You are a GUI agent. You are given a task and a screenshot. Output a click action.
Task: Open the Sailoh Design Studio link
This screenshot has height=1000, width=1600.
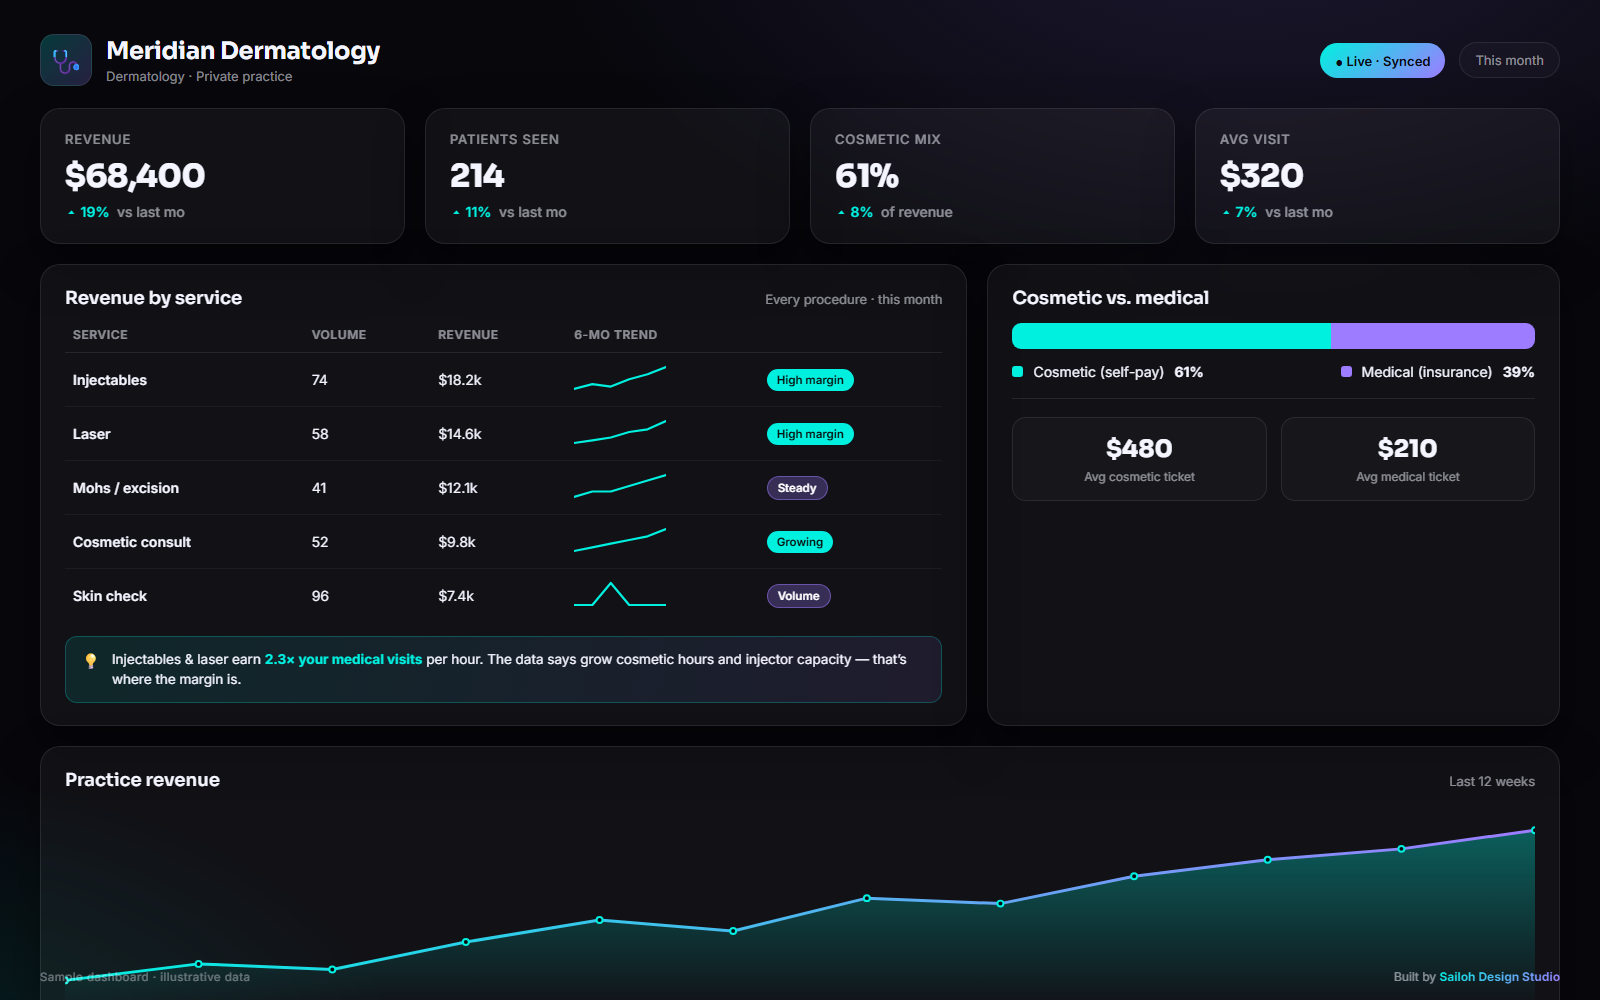[1499, 977]
